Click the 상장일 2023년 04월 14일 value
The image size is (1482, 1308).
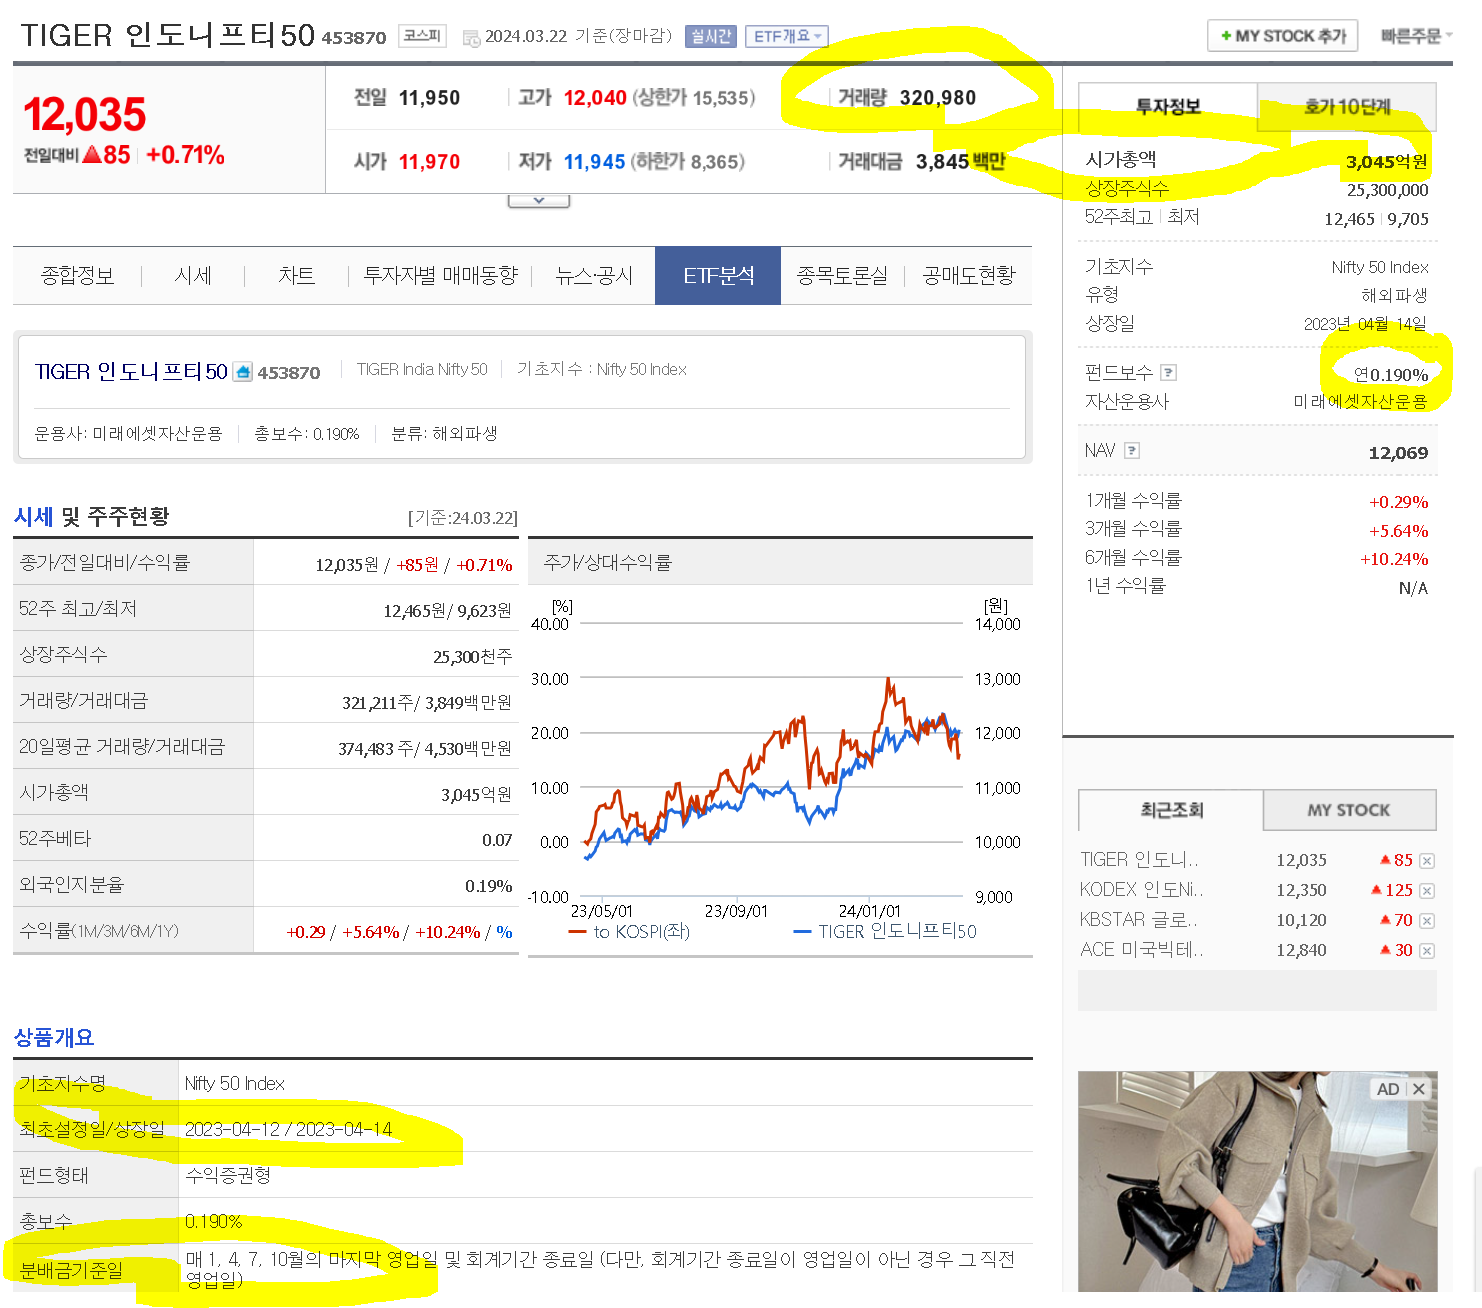[x=1365, y=324]
